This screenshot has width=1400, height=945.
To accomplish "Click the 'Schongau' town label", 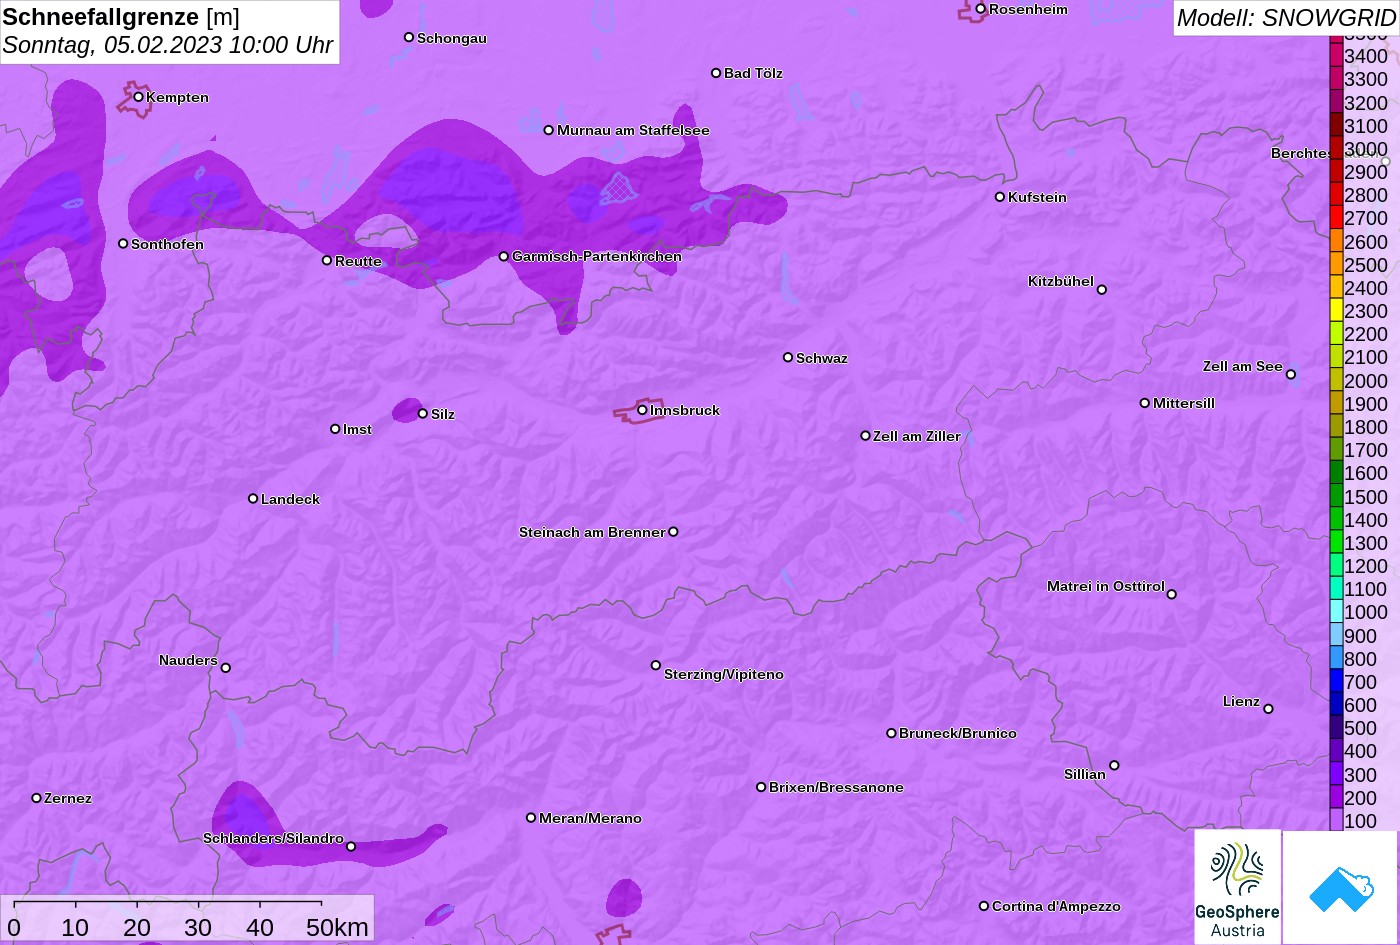I will pos(452,38).
